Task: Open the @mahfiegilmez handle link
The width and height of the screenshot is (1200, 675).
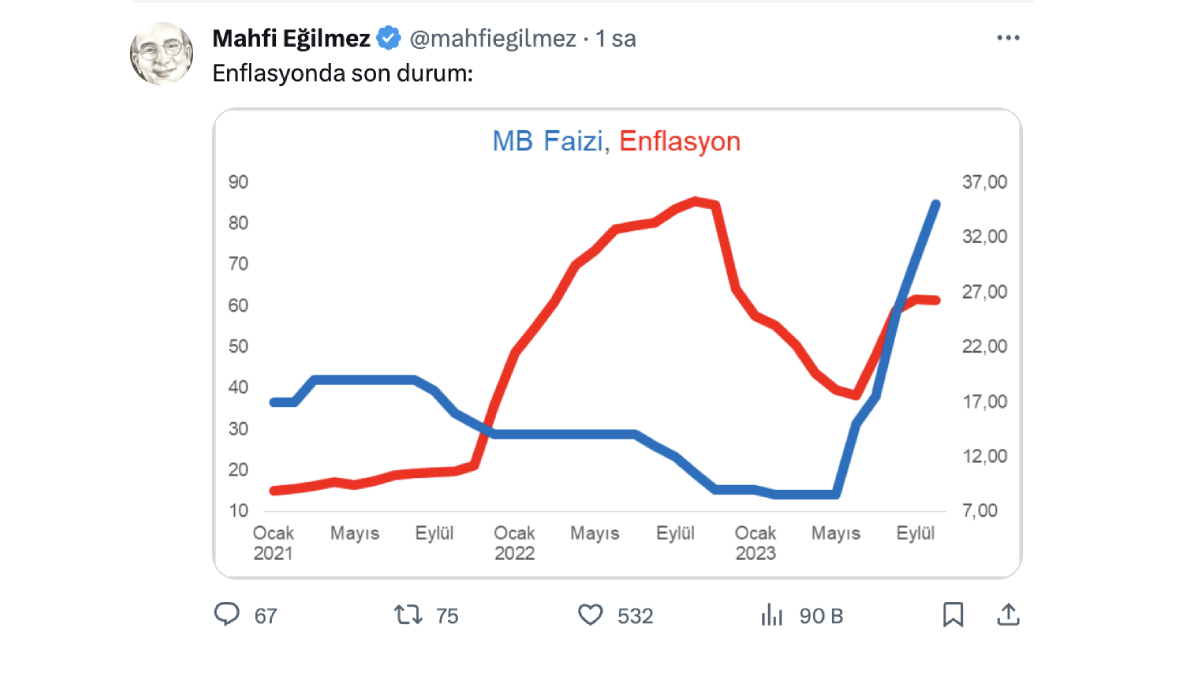Action: pyautogui.click(x=493, y=39)
